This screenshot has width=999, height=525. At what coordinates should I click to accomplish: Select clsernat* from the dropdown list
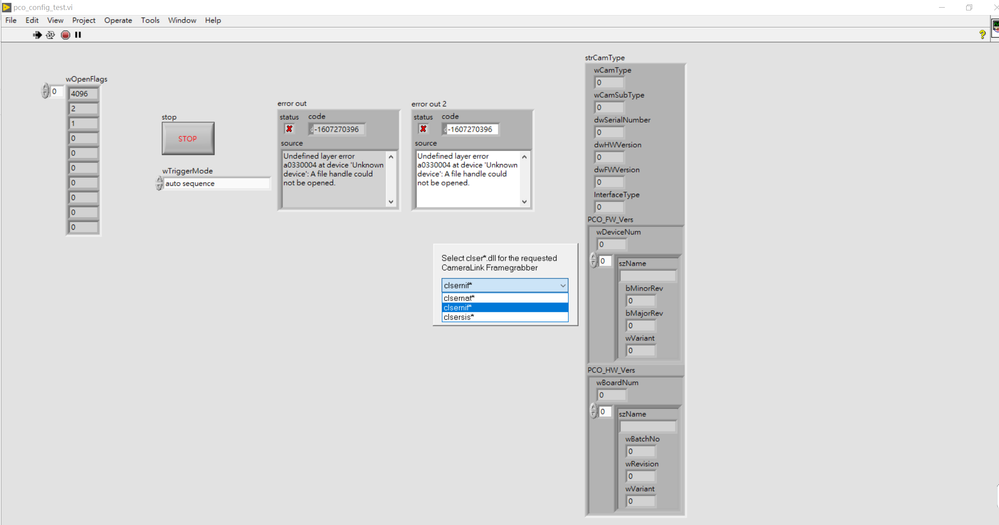(505, 298)
